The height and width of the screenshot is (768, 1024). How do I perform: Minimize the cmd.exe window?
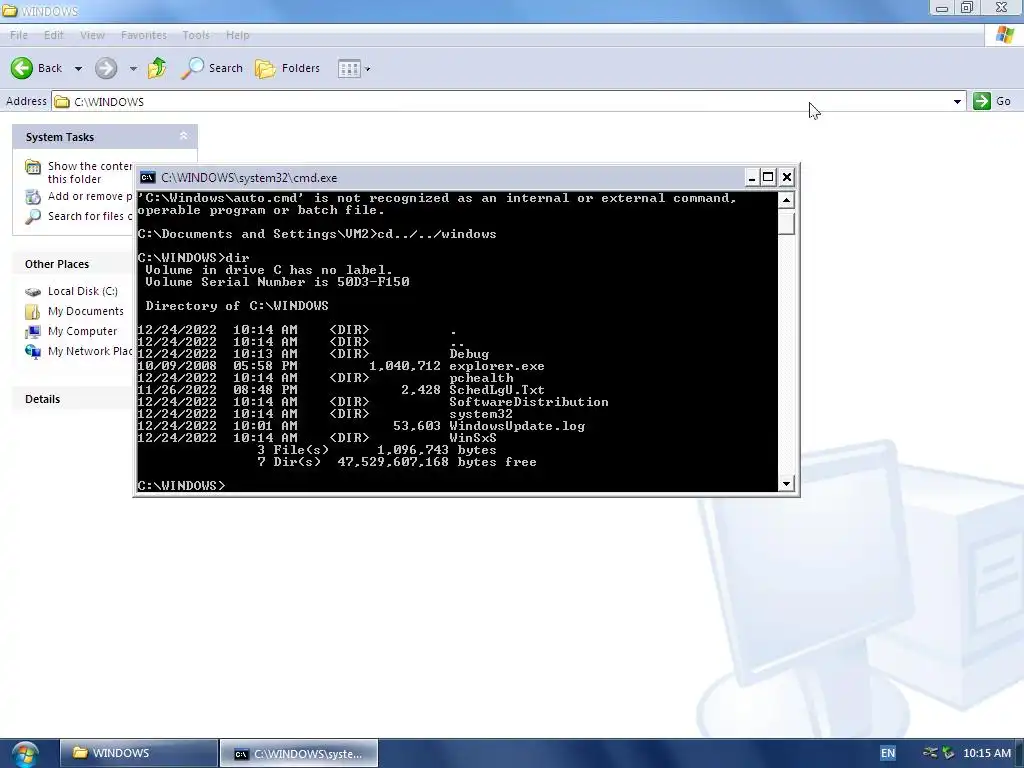click(x=752, y=178)
